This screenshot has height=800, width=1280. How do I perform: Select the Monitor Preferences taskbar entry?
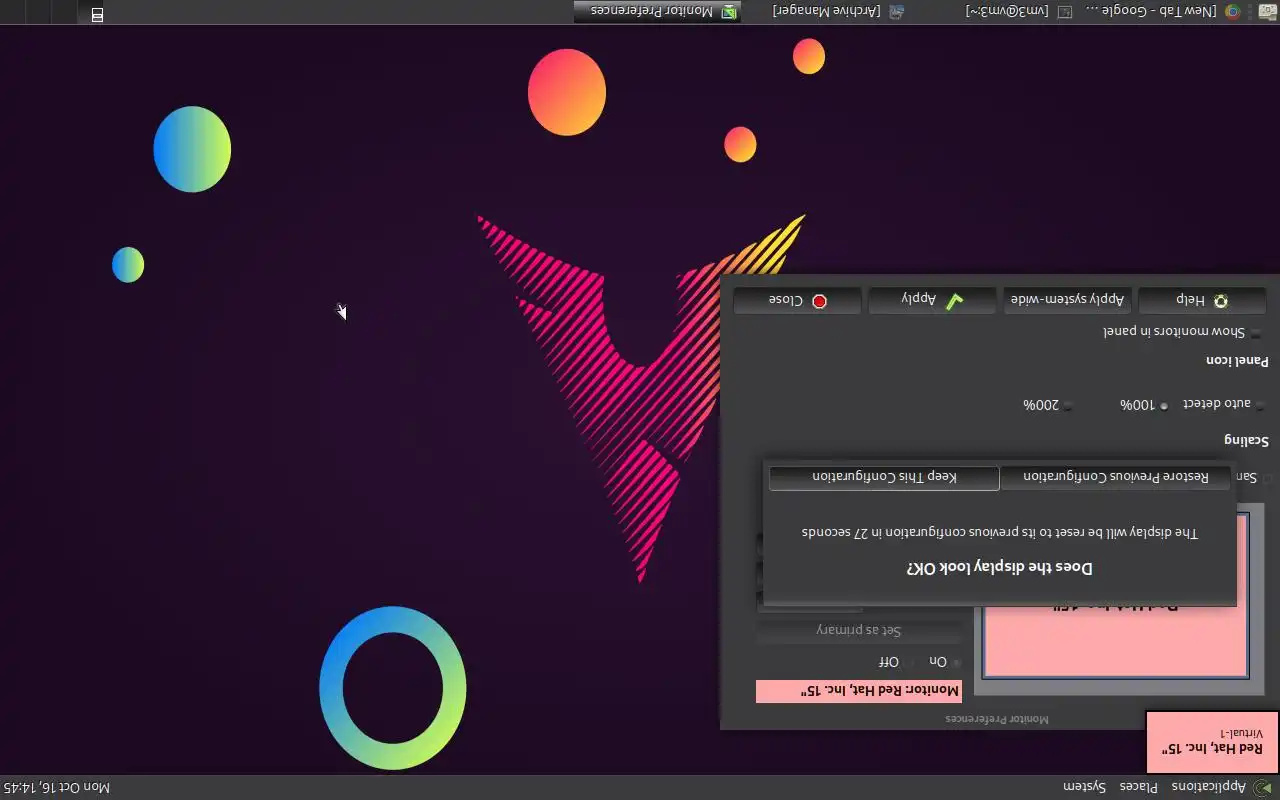coord(657,11)
